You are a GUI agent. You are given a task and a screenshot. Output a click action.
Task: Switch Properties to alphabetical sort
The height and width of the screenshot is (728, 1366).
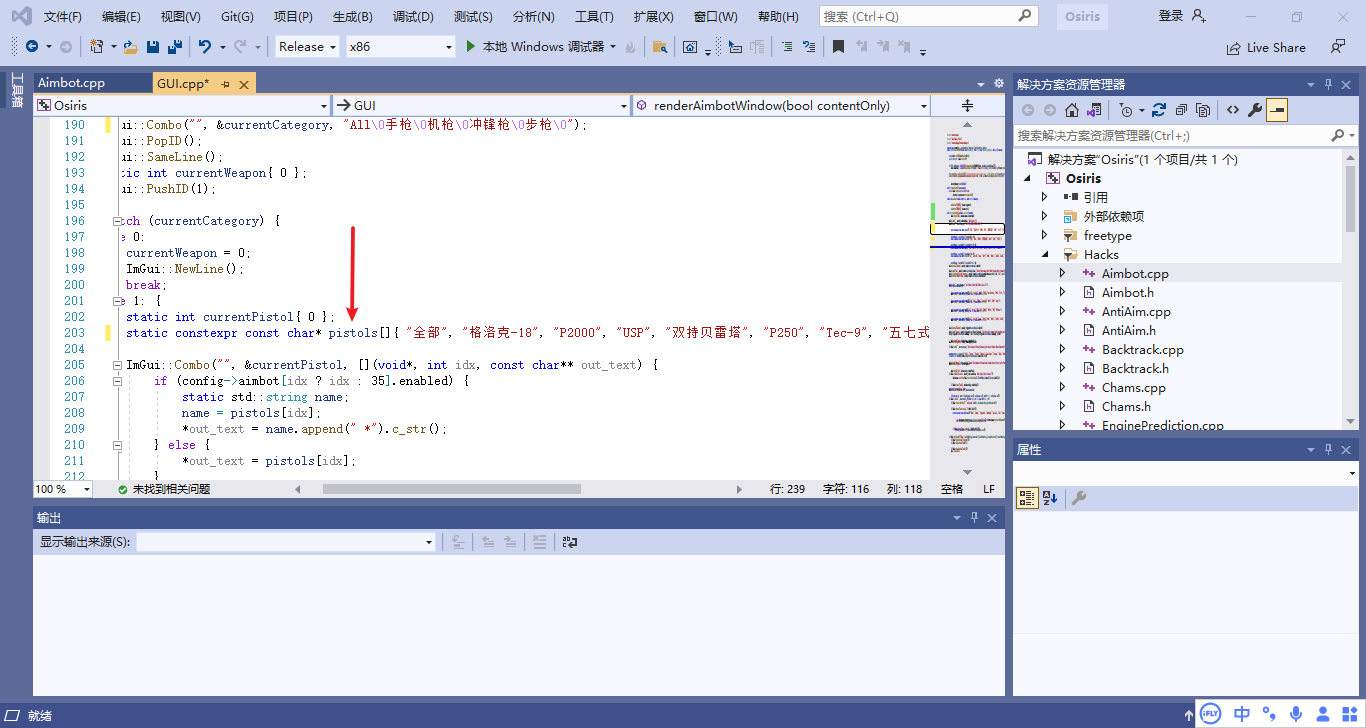click(1050, 498)
